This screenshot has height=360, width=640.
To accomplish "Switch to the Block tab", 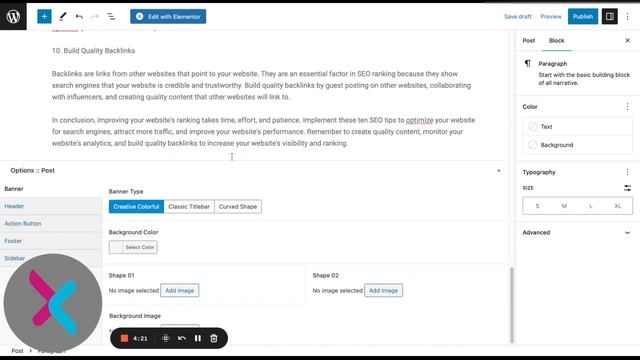I will [x=556, y=40].
